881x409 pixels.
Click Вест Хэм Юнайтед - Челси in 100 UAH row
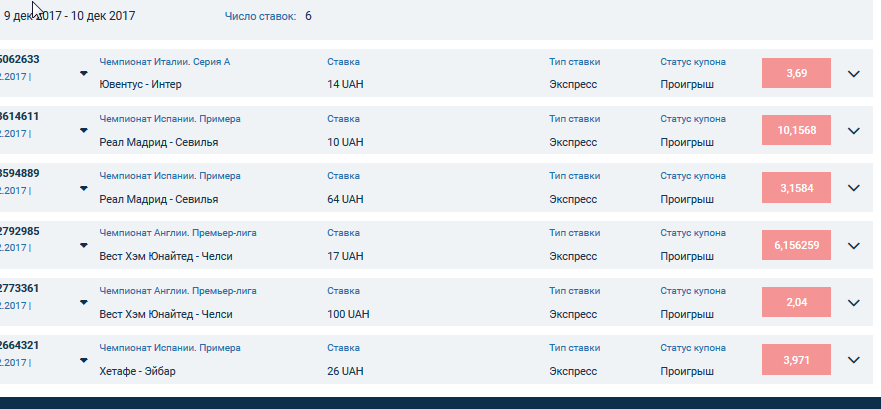[166, 314]
